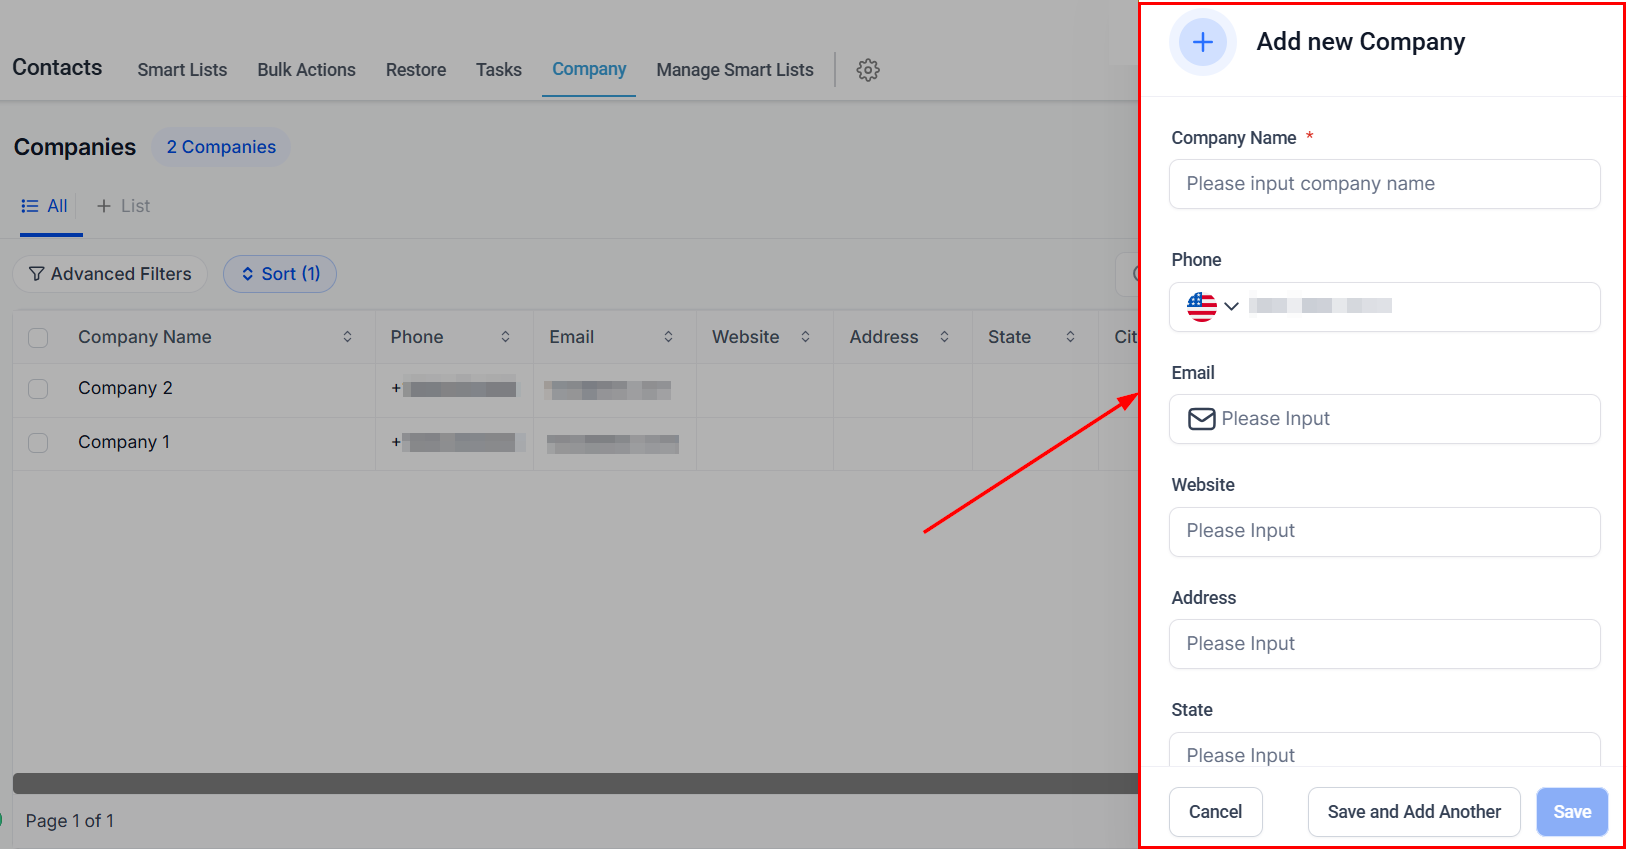Viewport: 1627px width, 849px height.
Task: Click the sort arrows on Website column
Action: pyautogui.click(x=805, y=337)
